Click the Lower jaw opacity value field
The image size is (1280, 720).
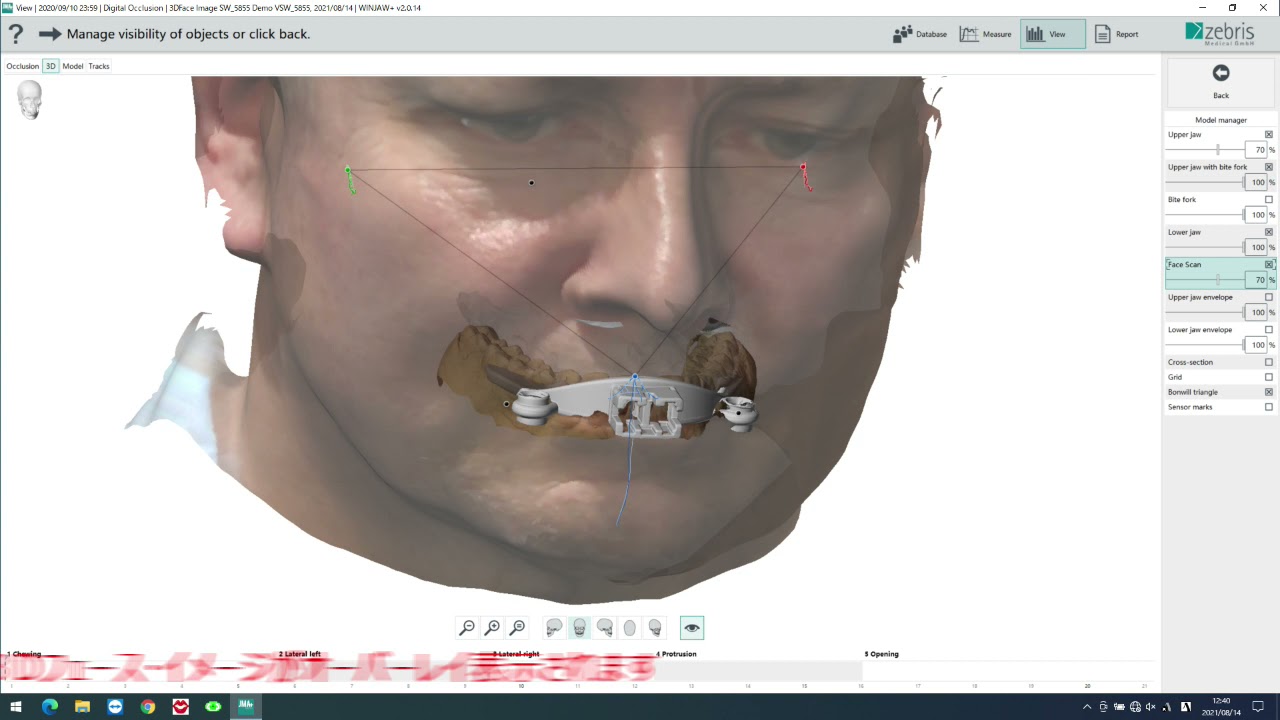[1256, 247]
